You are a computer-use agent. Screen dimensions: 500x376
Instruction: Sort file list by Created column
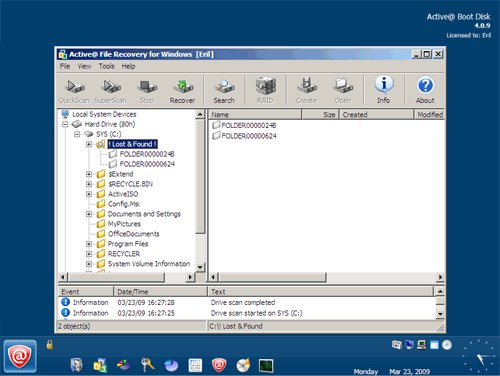pos(377,115)
